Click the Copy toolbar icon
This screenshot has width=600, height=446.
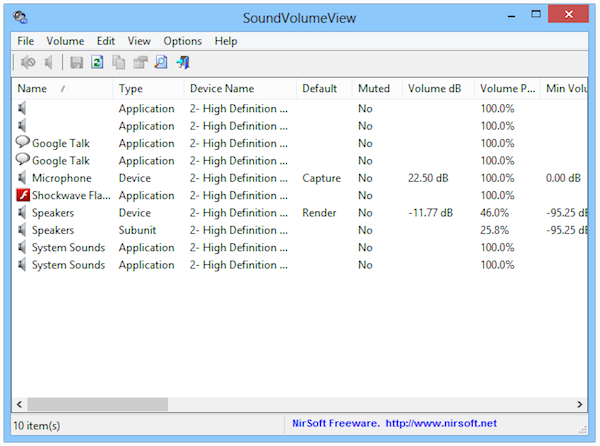click(x=119, y=62)
